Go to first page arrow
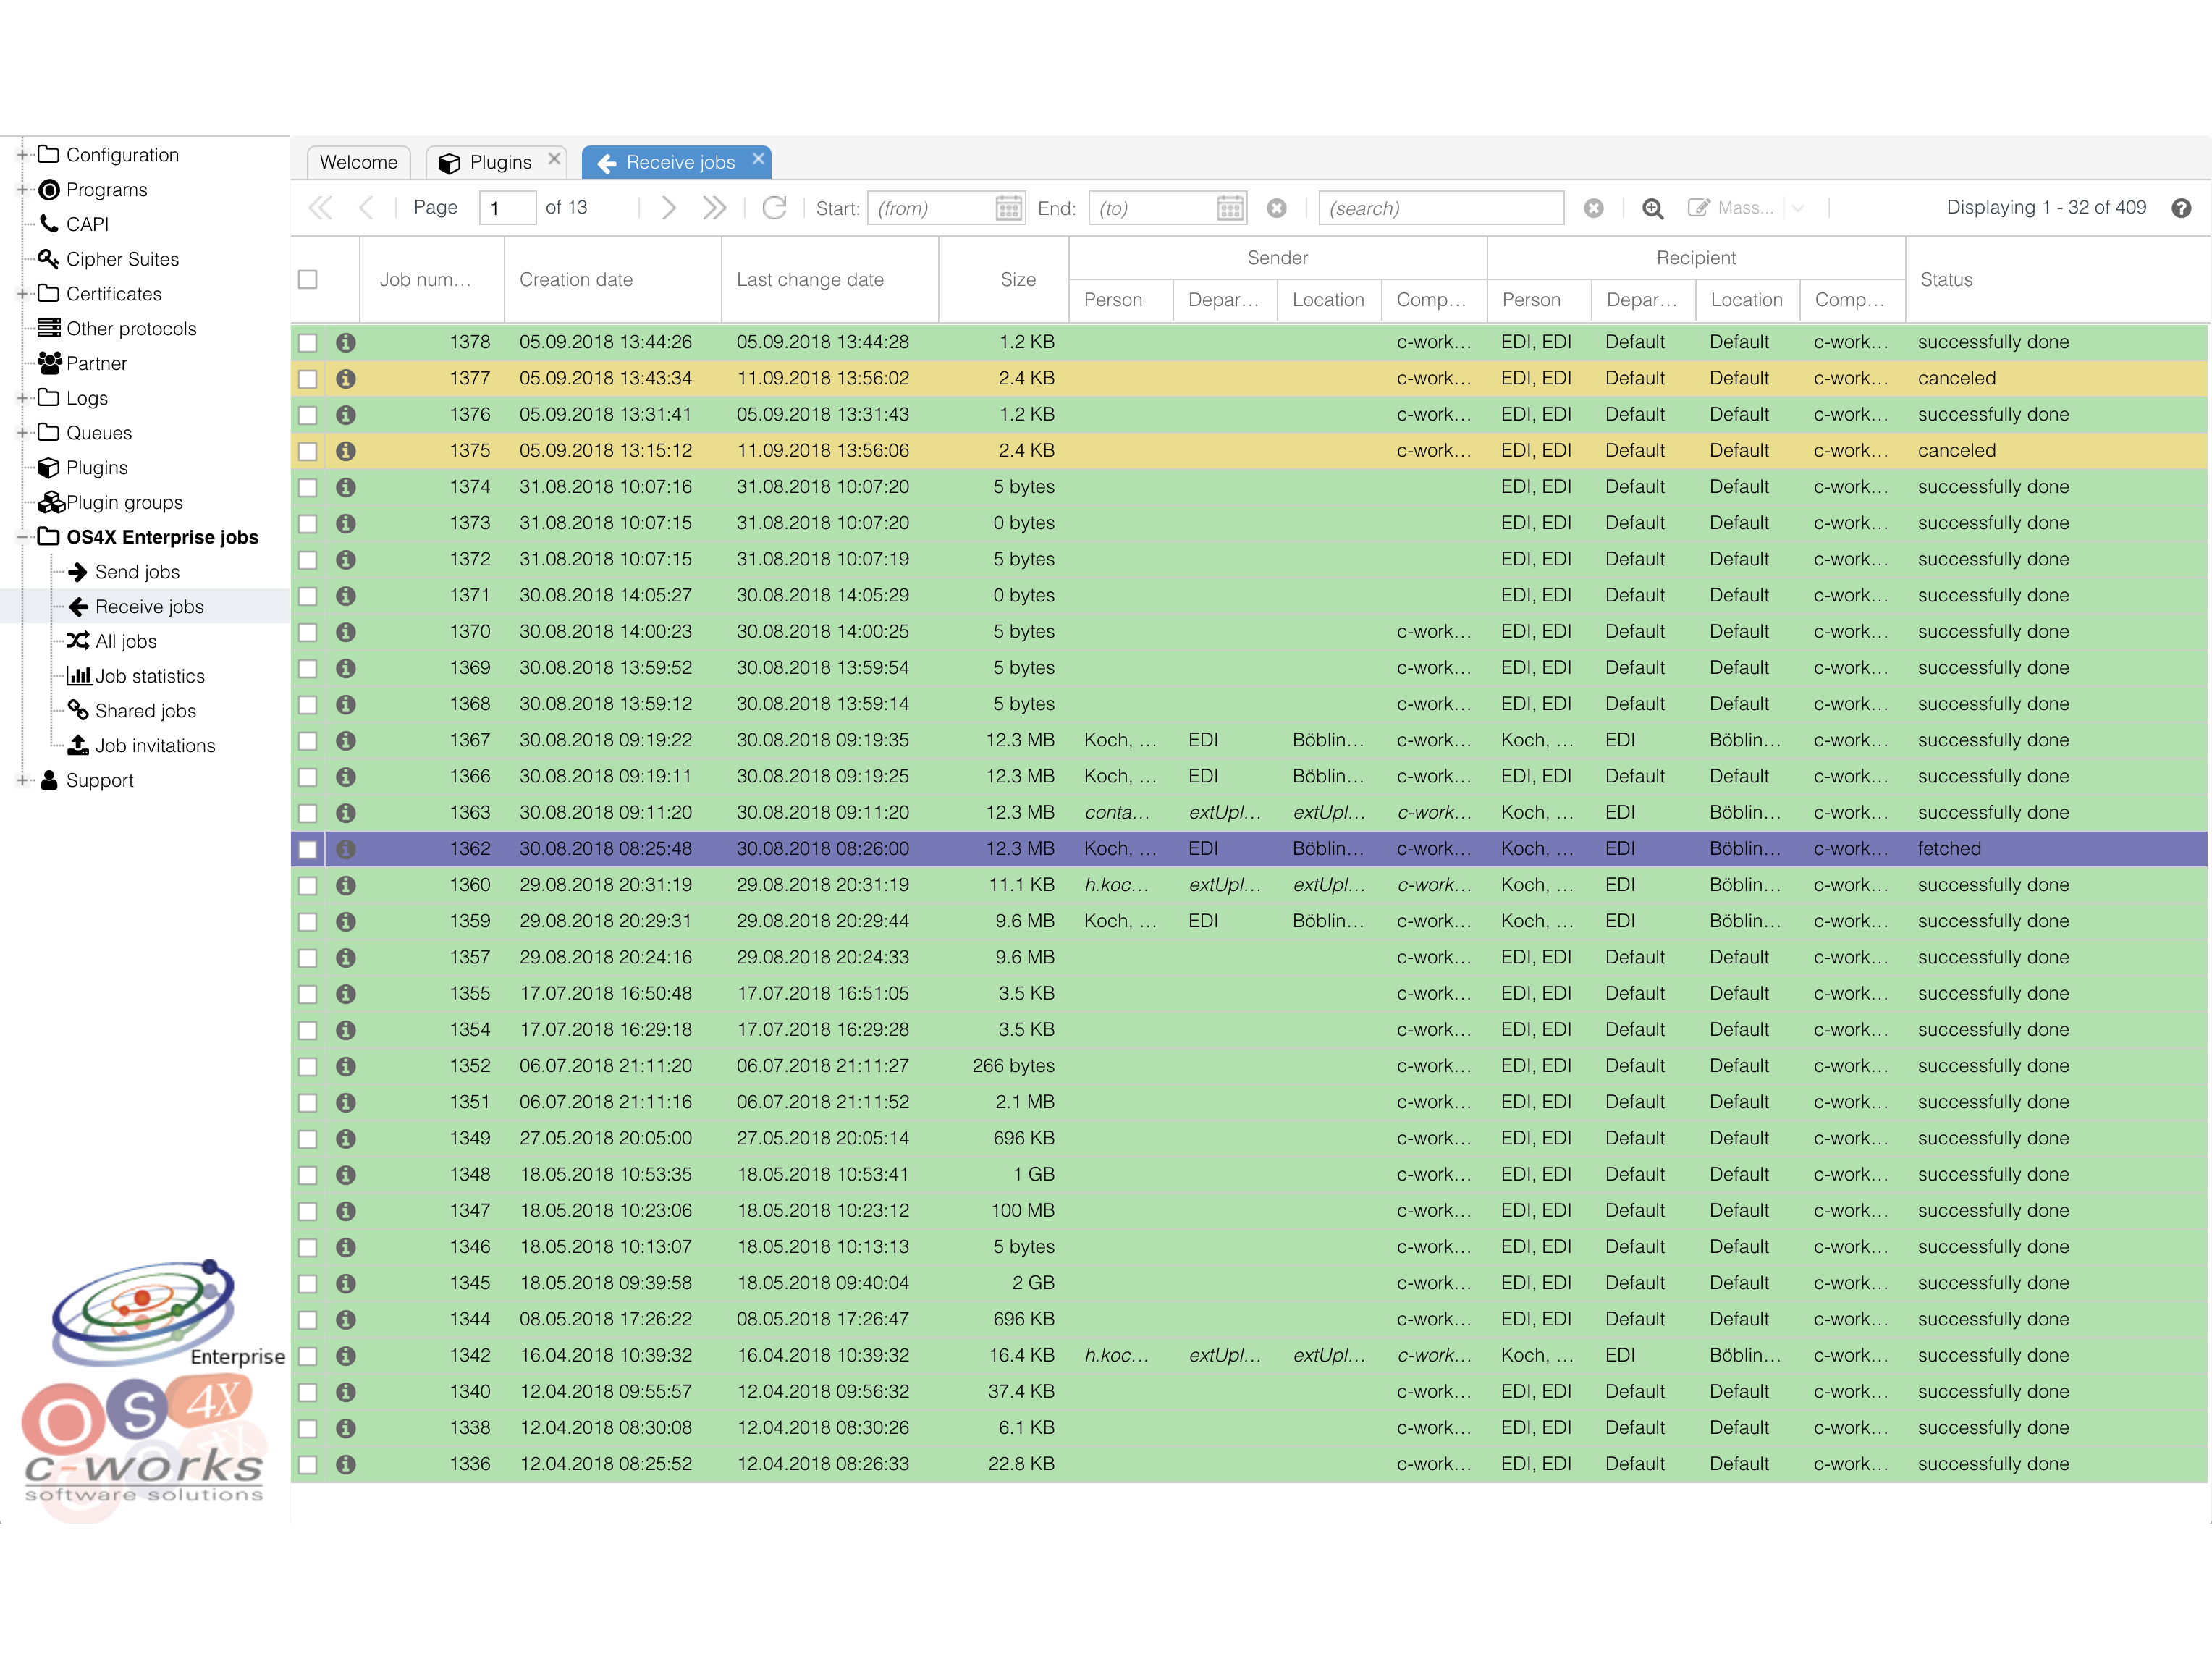Viewport: 2212px width, 1659px height. (320, 208)
